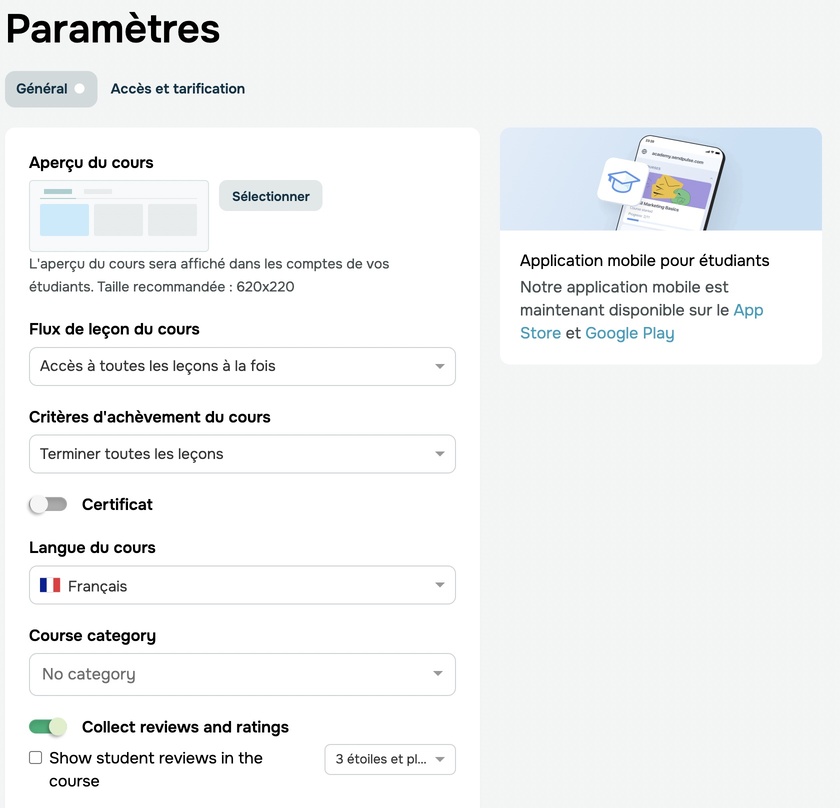
Task: Click the status dot inside the Général tab
Action: tap(79, 89)
